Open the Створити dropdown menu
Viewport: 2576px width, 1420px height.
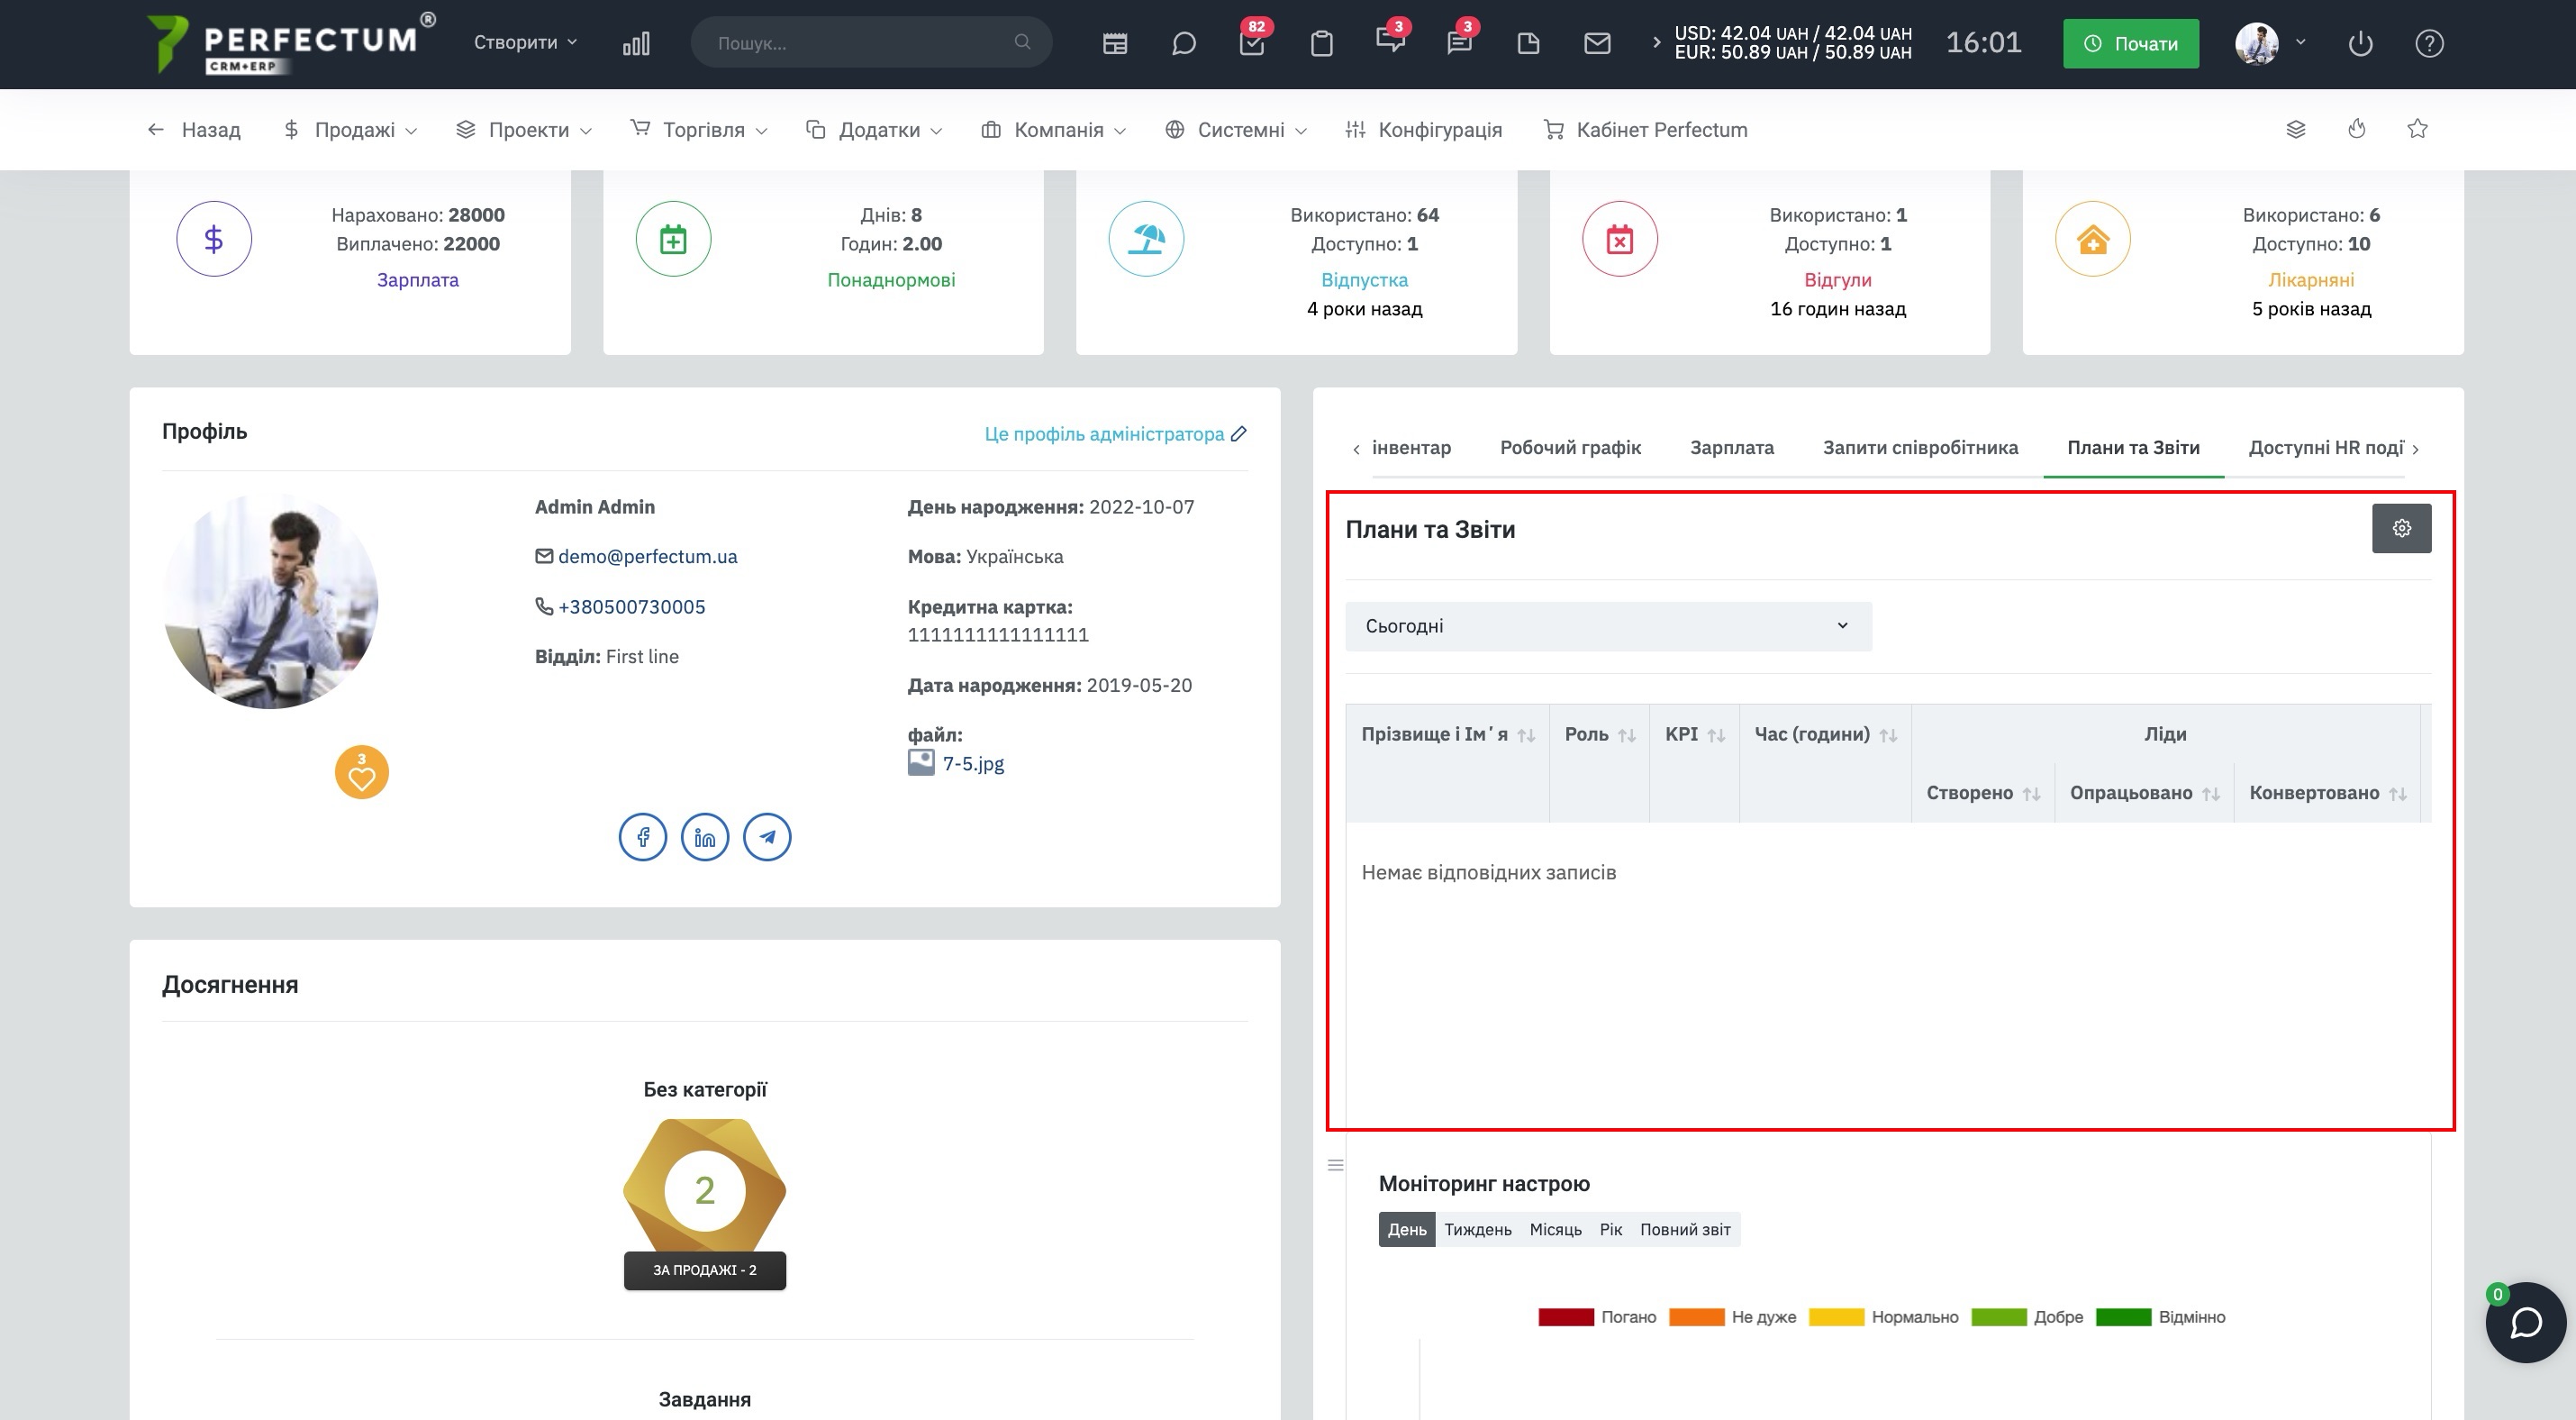click(525, 42)
